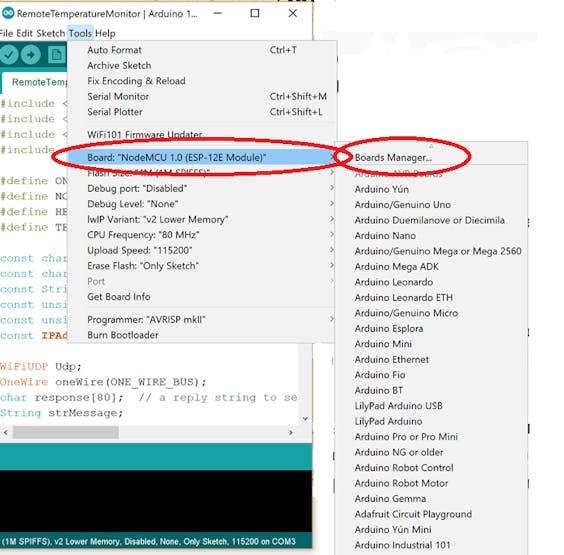The width and height of the screenshot is (564, 555).
Task: Expand the CPU Frequency submenu
Action: click(202, 235)
